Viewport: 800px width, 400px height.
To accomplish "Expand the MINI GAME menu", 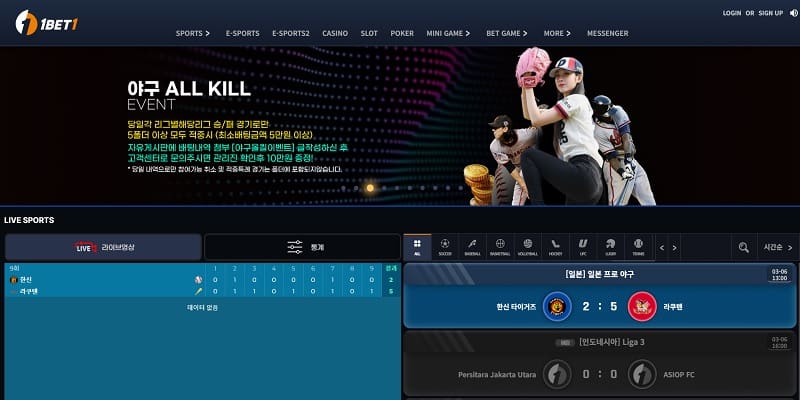I will [x=448, y=33].
